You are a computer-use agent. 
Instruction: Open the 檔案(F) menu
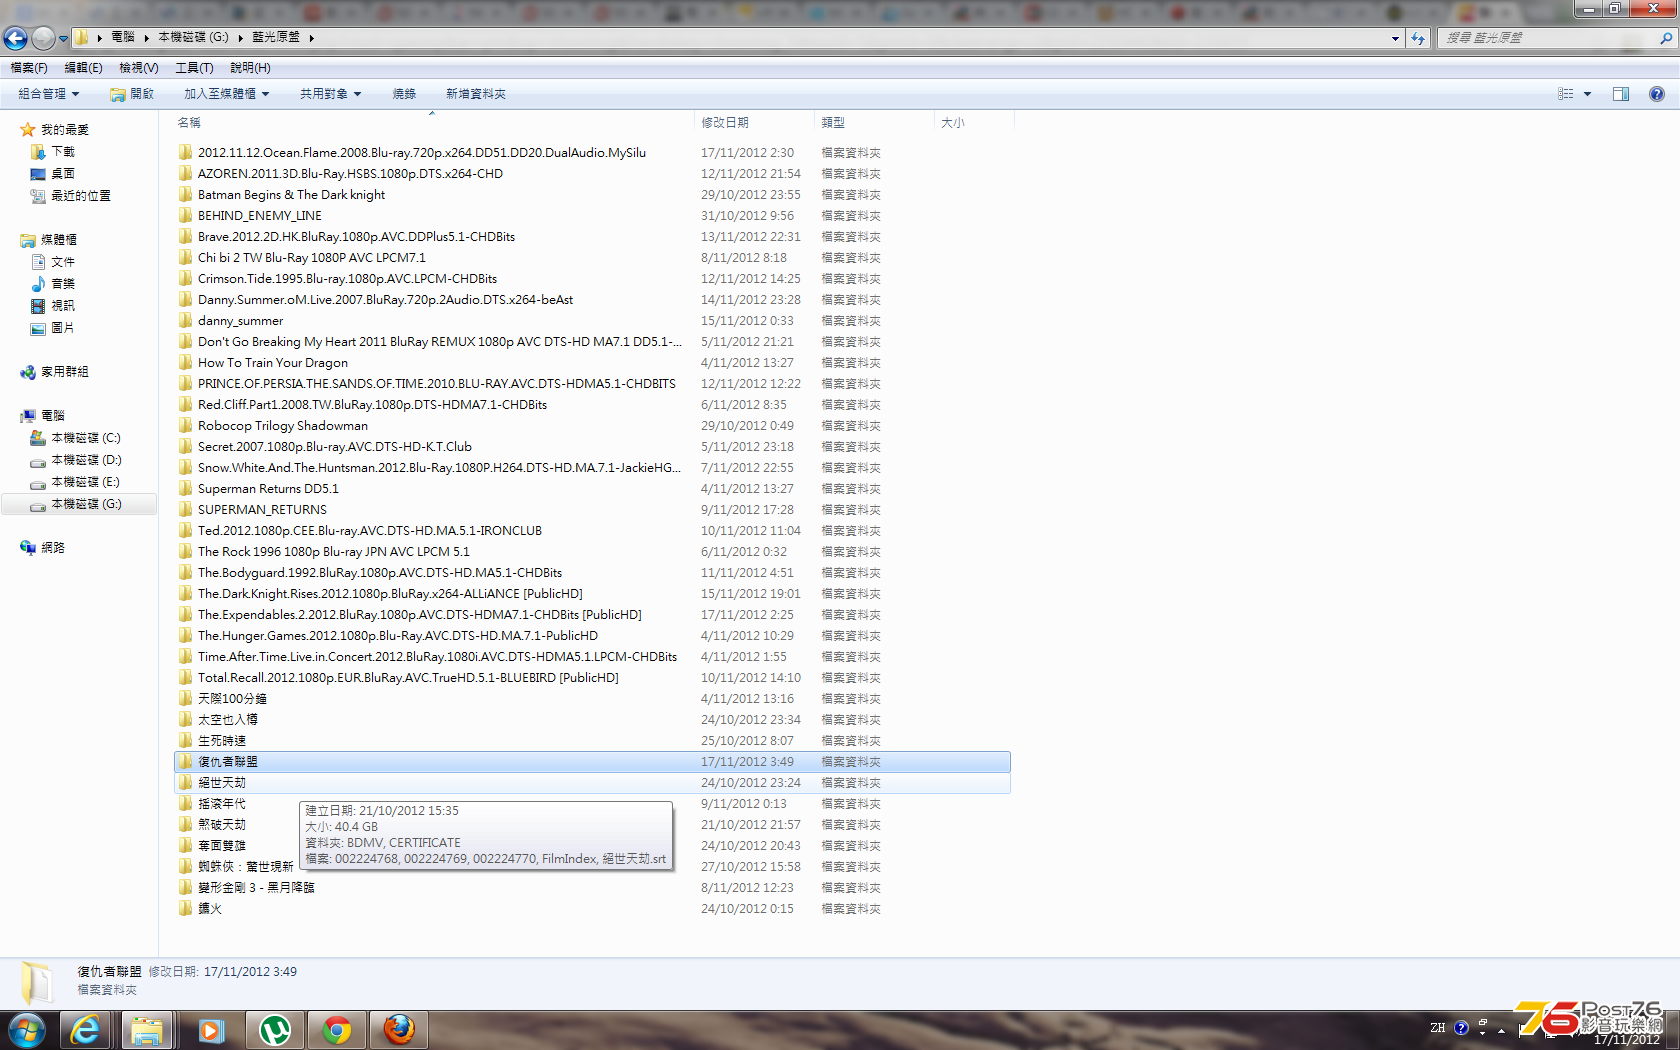29,68
